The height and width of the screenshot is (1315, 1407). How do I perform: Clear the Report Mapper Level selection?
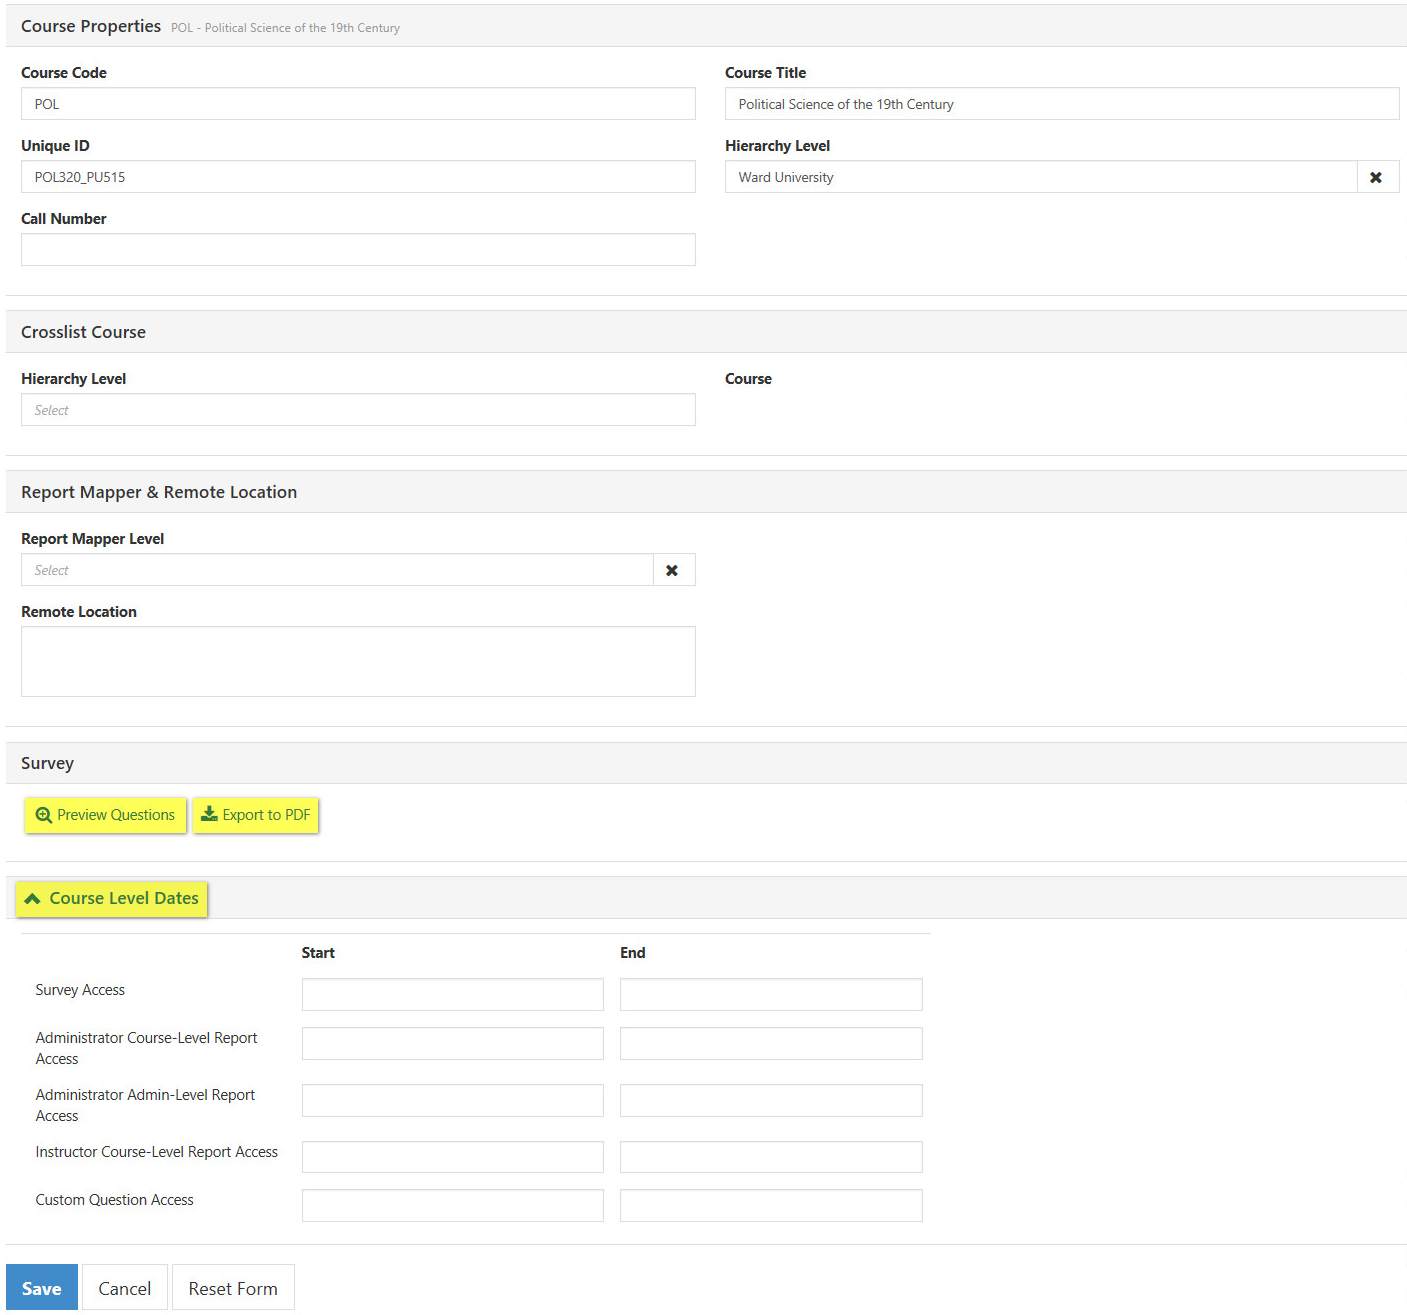pyautogui.click(x=673, y=570)
